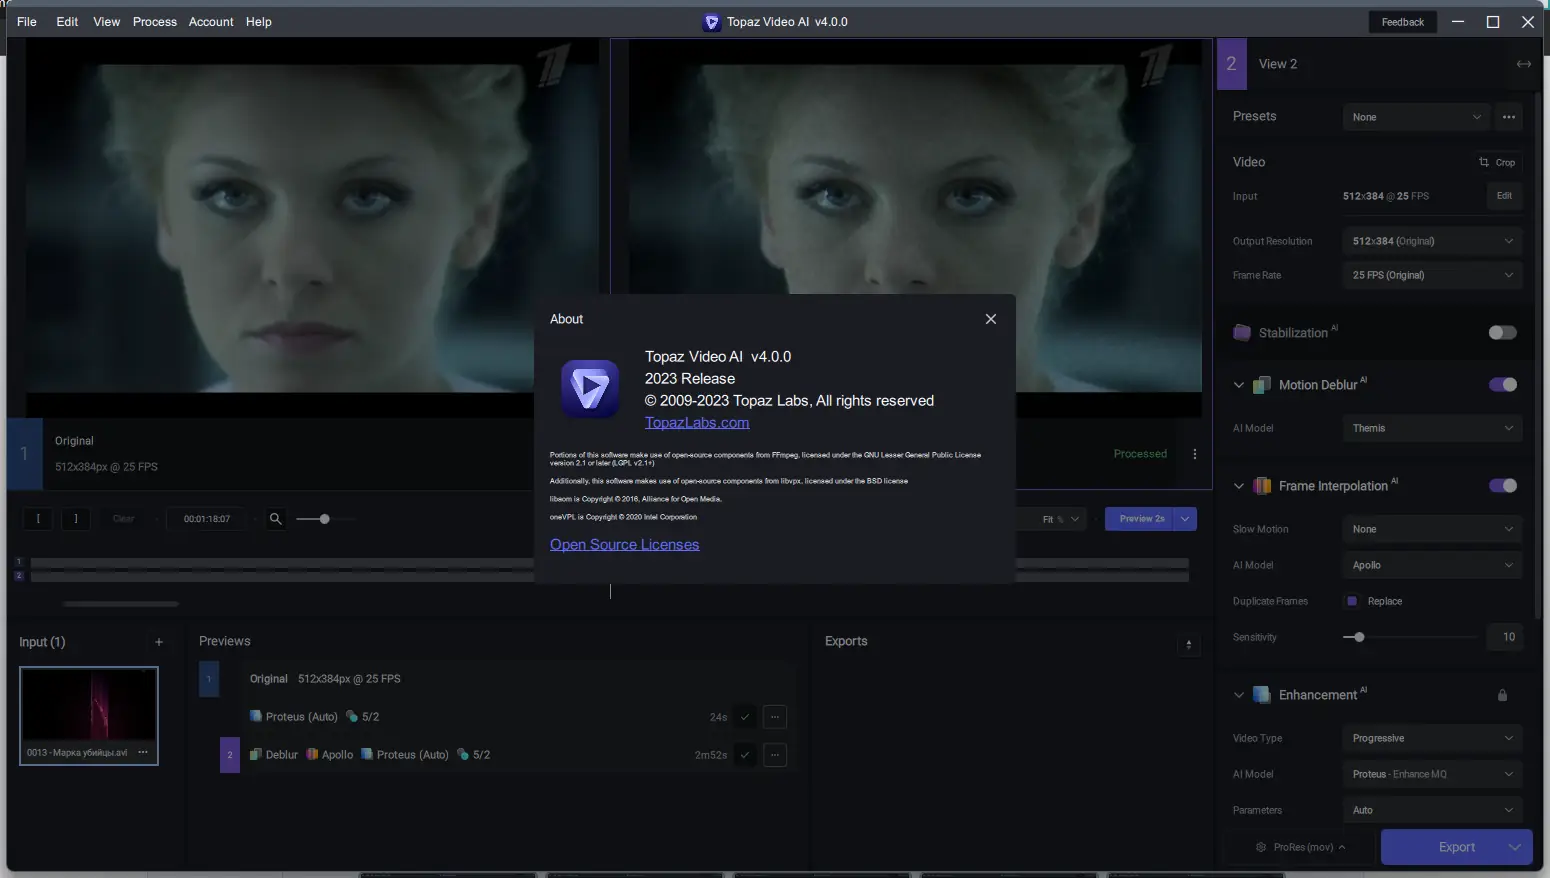Click the timecode field 00:01:18:07

click(207, 519)
